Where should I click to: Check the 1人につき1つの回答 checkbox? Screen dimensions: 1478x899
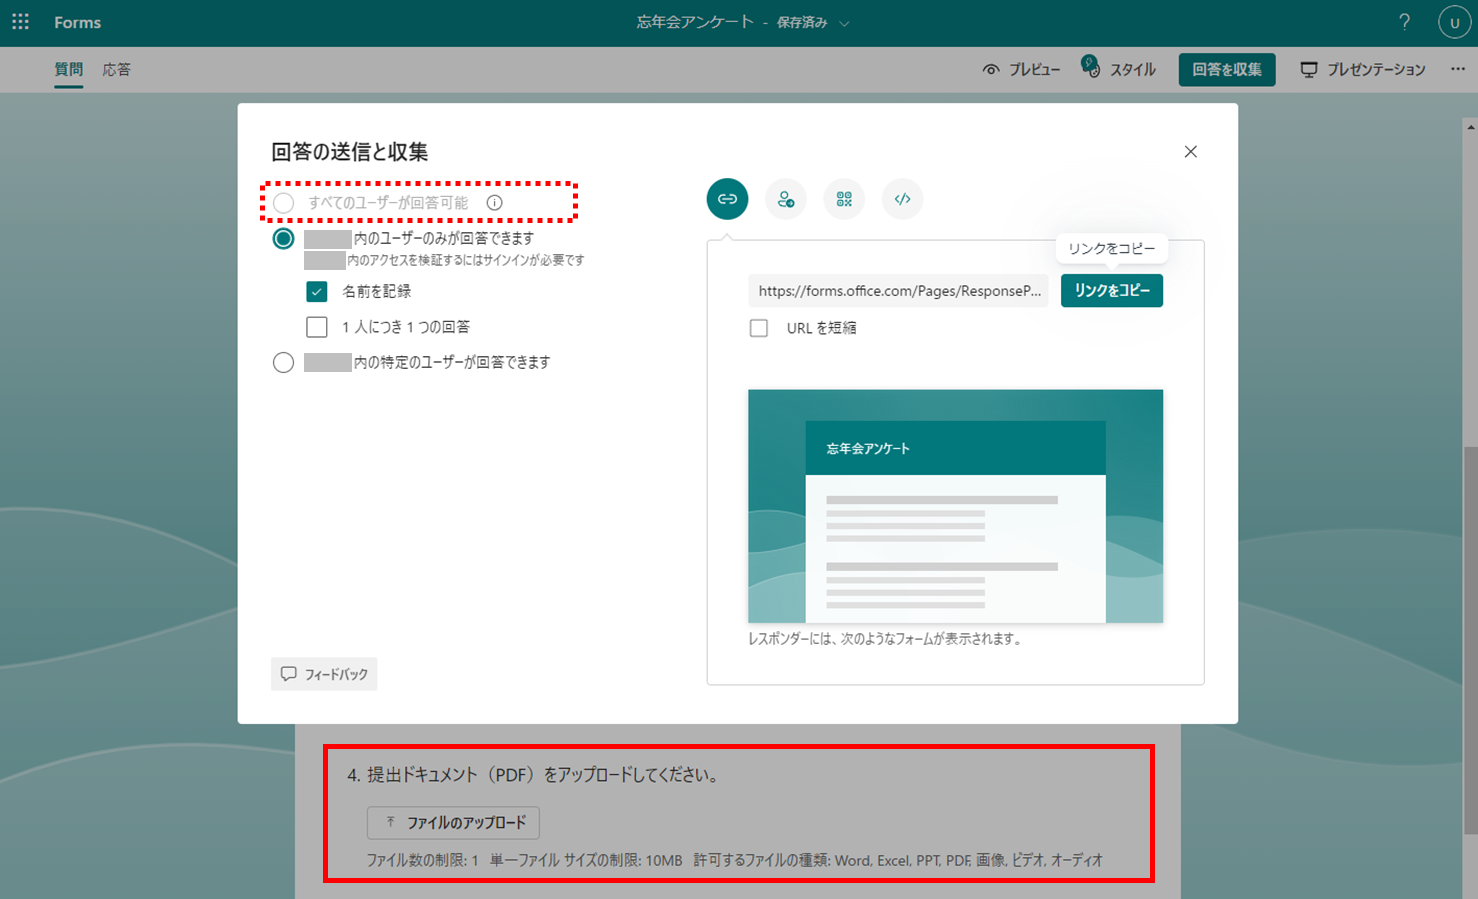tap(317, 327)
